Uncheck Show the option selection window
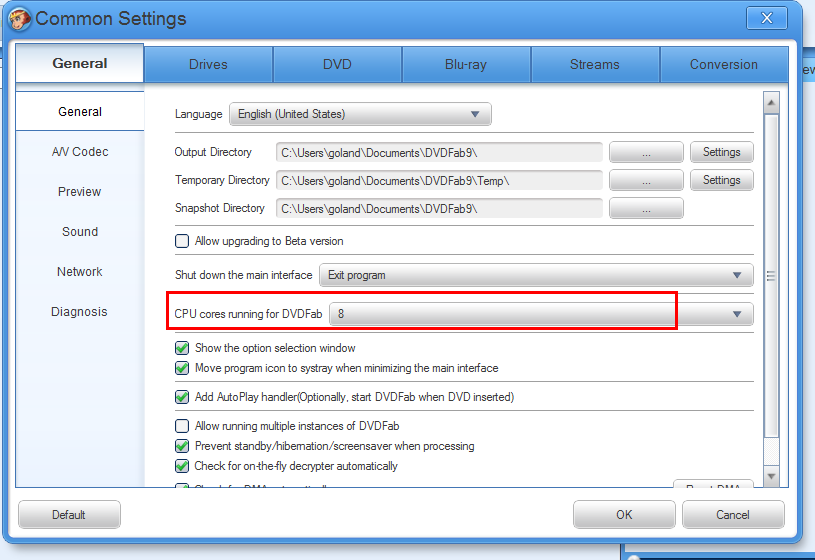This screenshot has height=560, width=815. [x=182, y=348]
